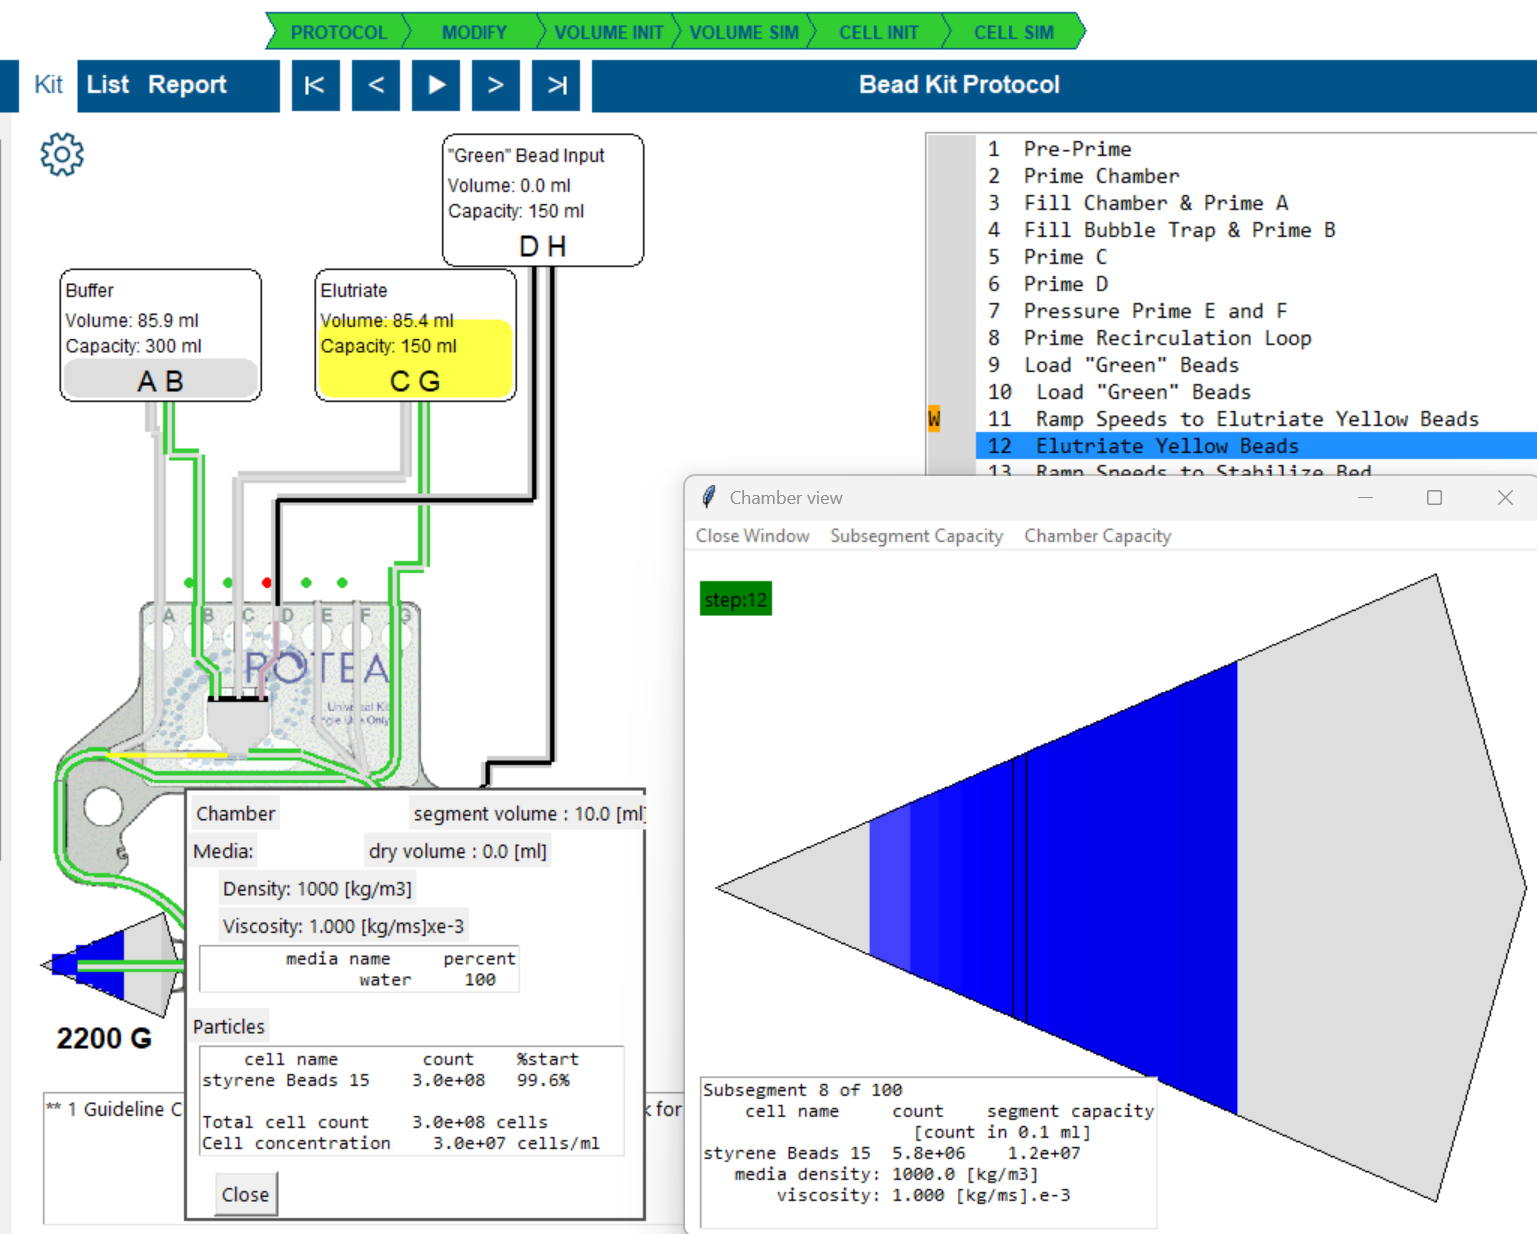Go to previous protocol step
This screenshot has width=1537, height=1234.
376,85
